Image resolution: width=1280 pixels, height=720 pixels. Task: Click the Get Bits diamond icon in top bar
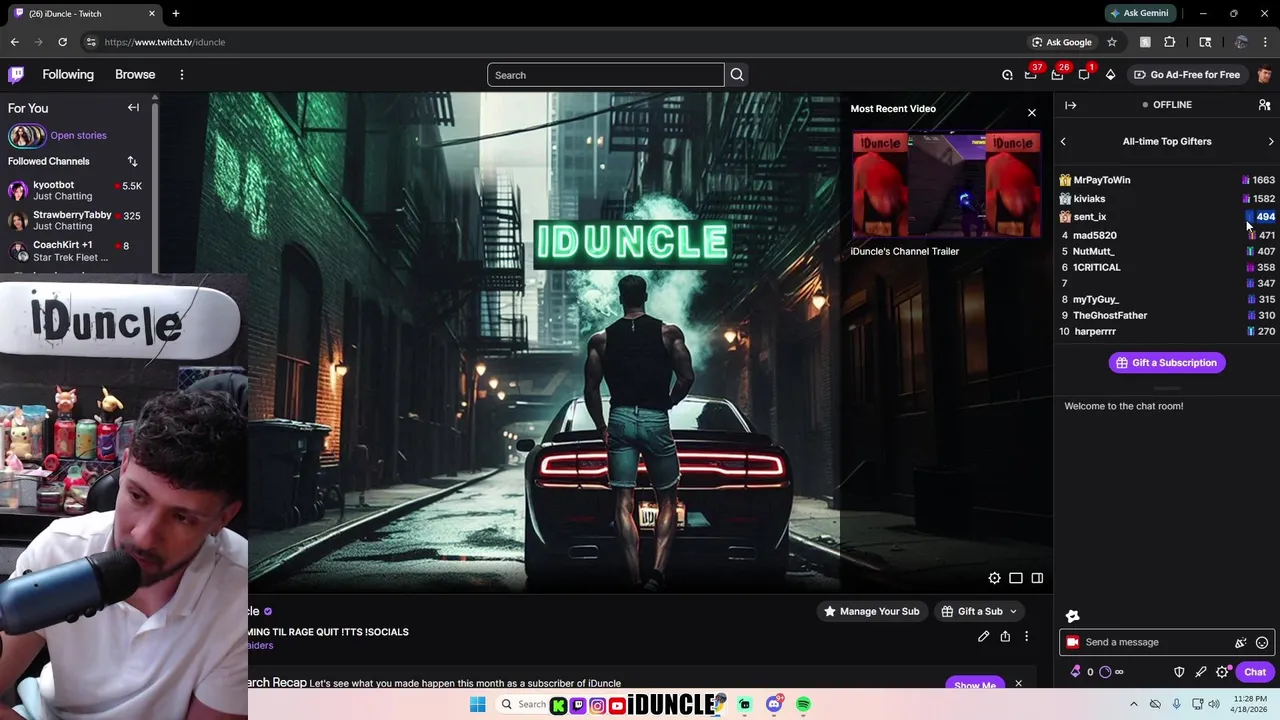pos(1110,75)
